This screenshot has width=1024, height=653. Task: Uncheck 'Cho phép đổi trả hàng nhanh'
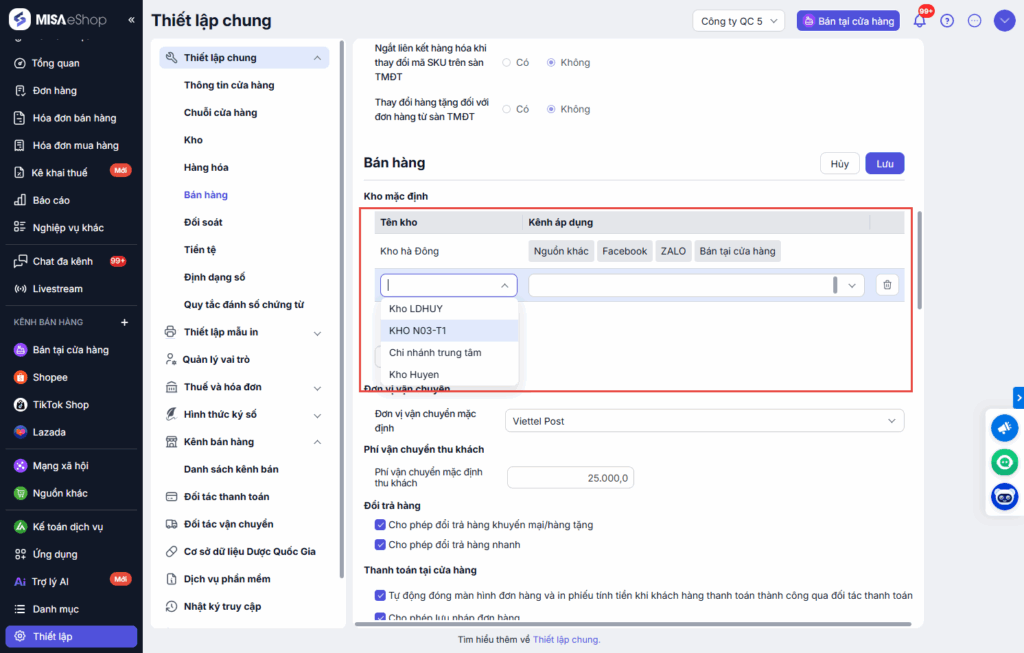coord(380,545)
